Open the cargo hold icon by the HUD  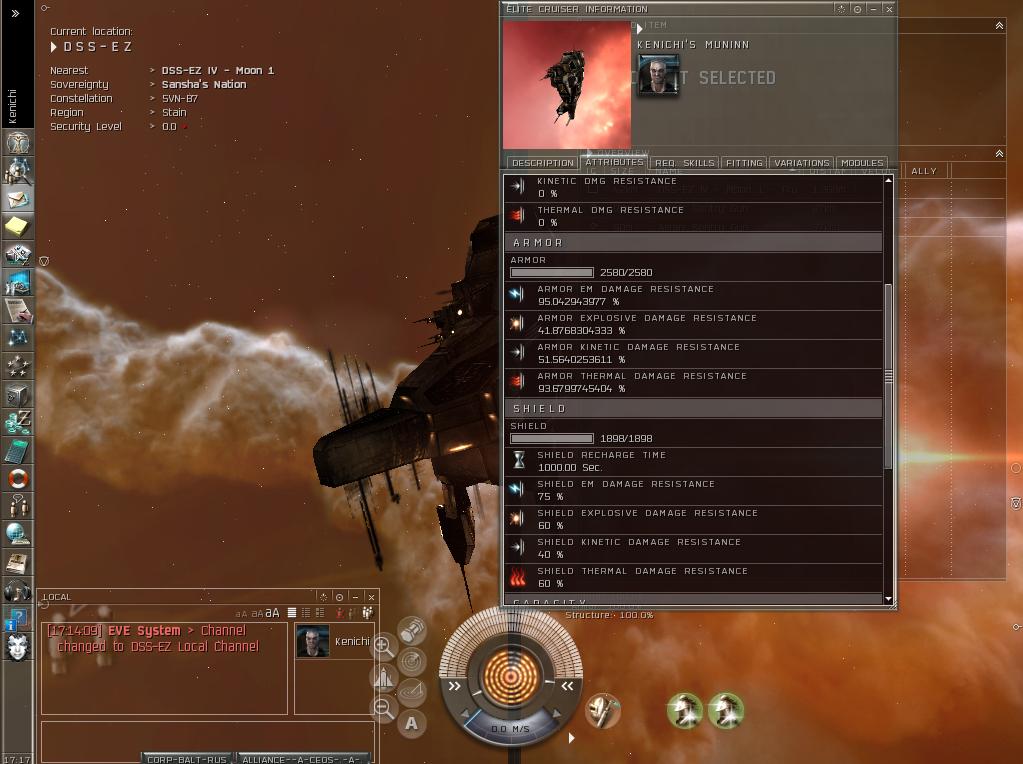click(412, 631)
